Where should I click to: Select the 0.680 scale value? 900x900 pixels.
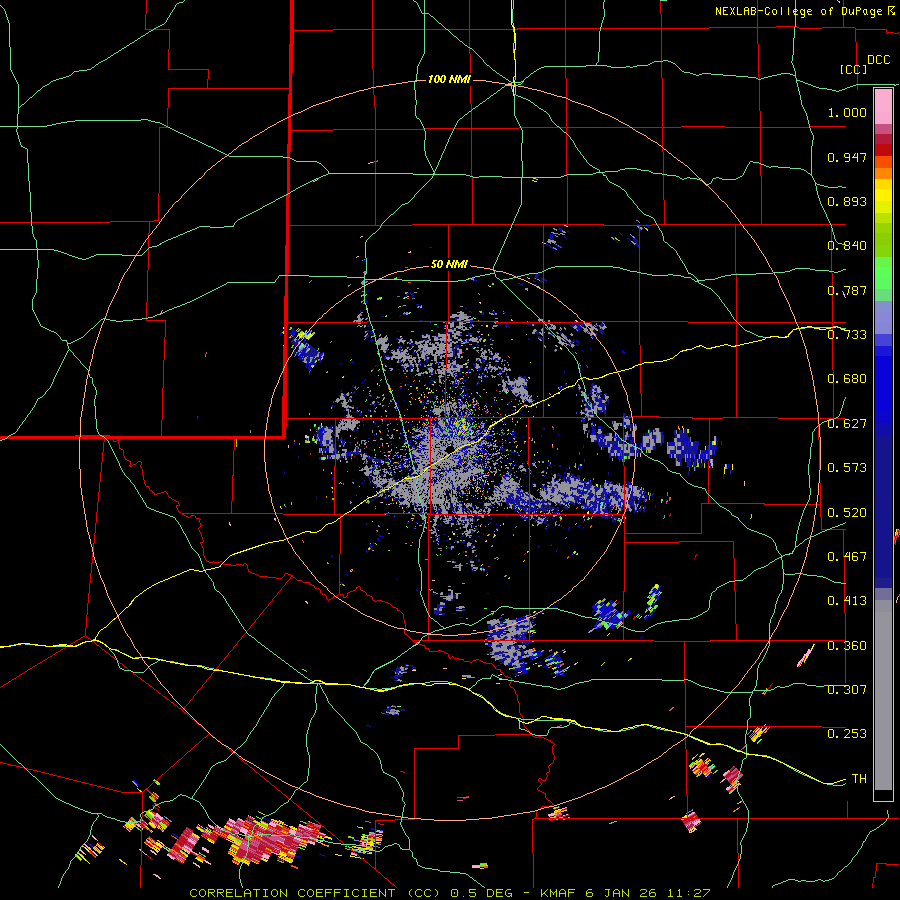pos(847,379)
